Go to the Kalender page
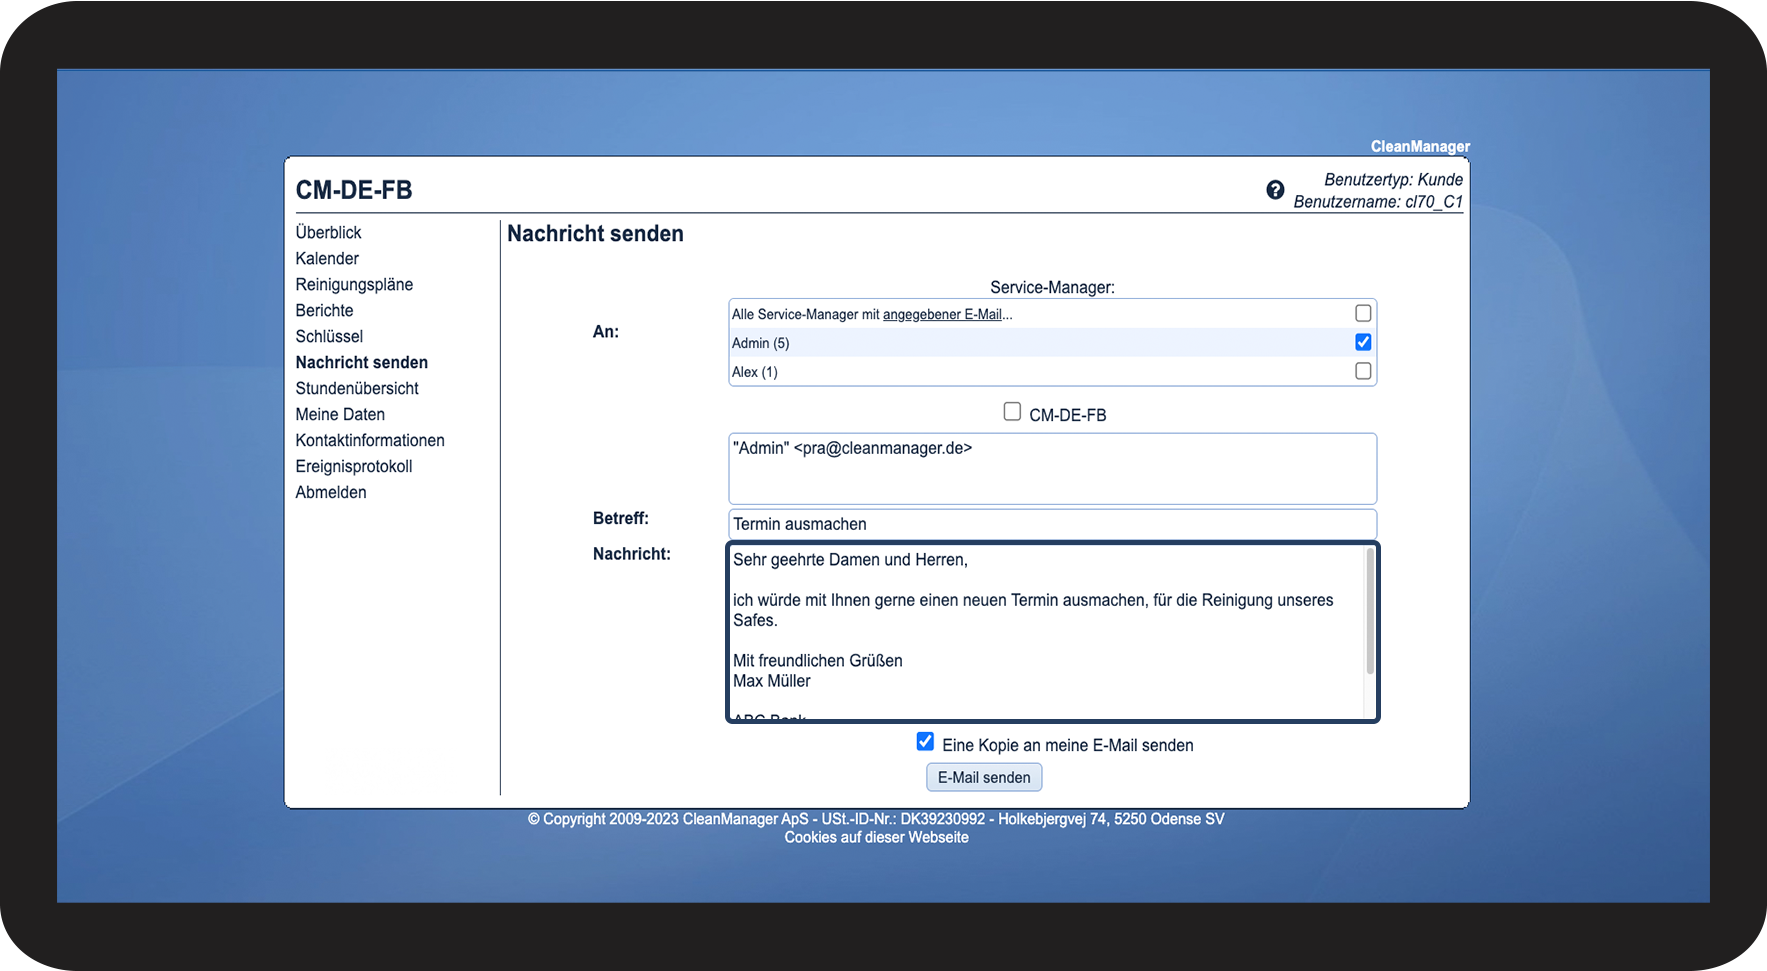1767x971 pixels. pyautogui.click(x=327, y=258)
